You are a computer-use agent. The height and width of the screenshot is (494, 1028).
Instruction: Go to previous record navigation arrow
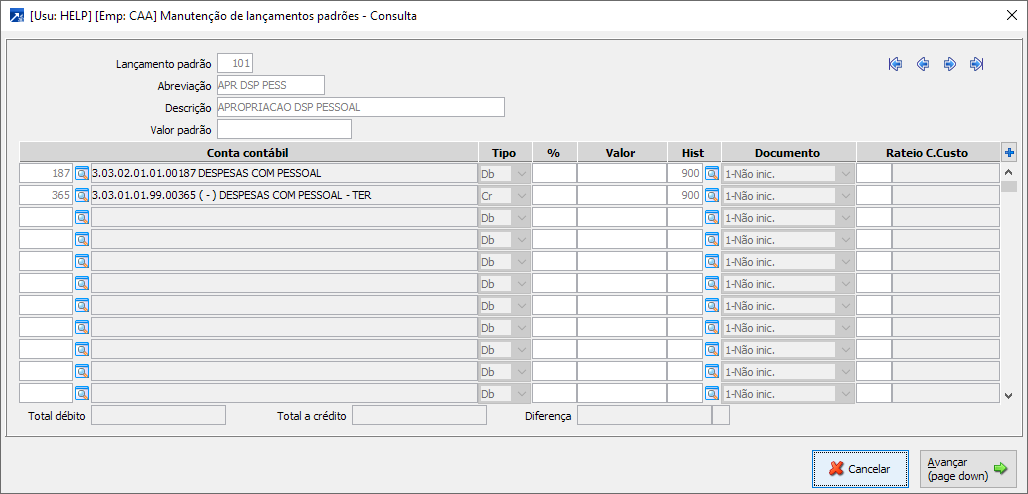(x=923, y=64)
